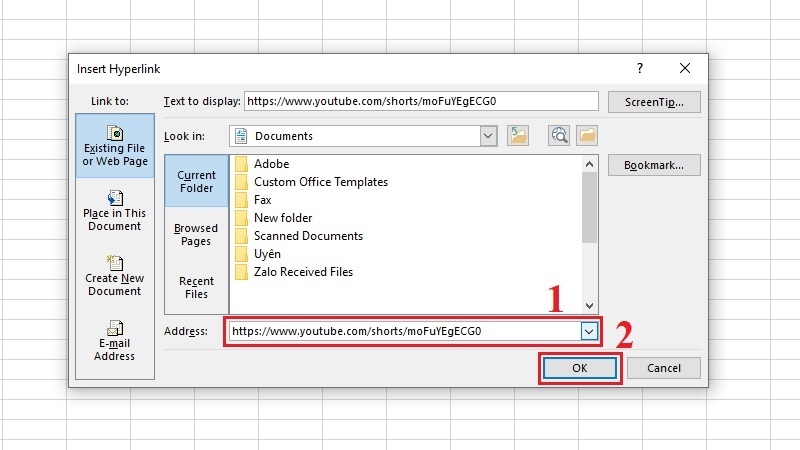Open the Look in Documents dropdown

pos(488,136)
